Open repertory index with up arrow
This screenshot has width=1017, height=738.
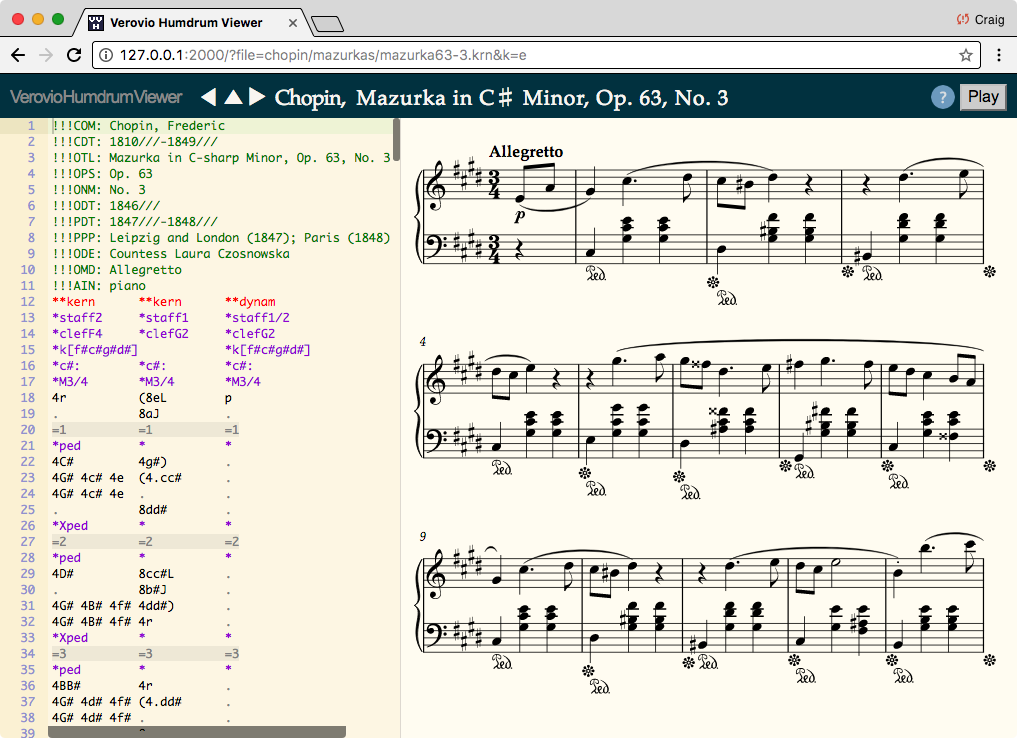(x=233, y=97)
